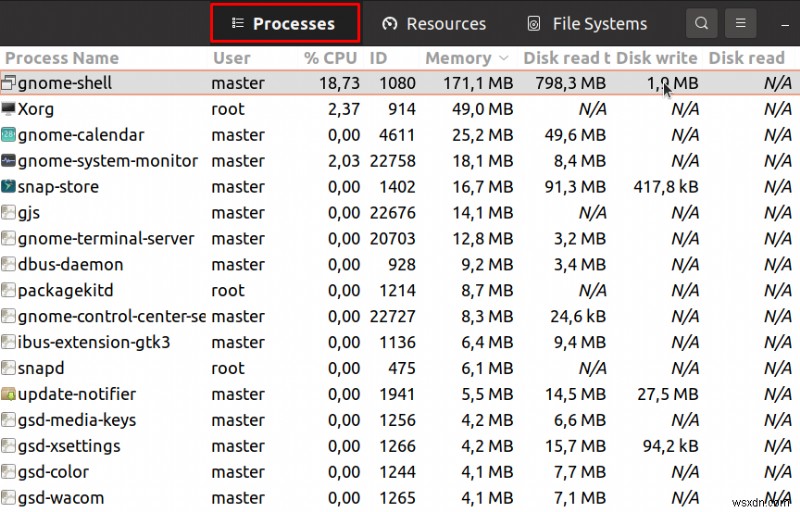Click the Xorg monitor icon
This screenshot has height=512, width=800.
(x=8, y=108)
